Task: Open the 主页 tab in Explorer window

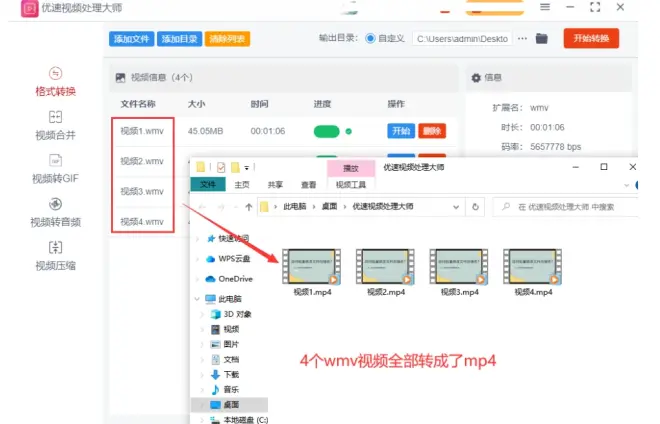Action: [x=242, y=185]
